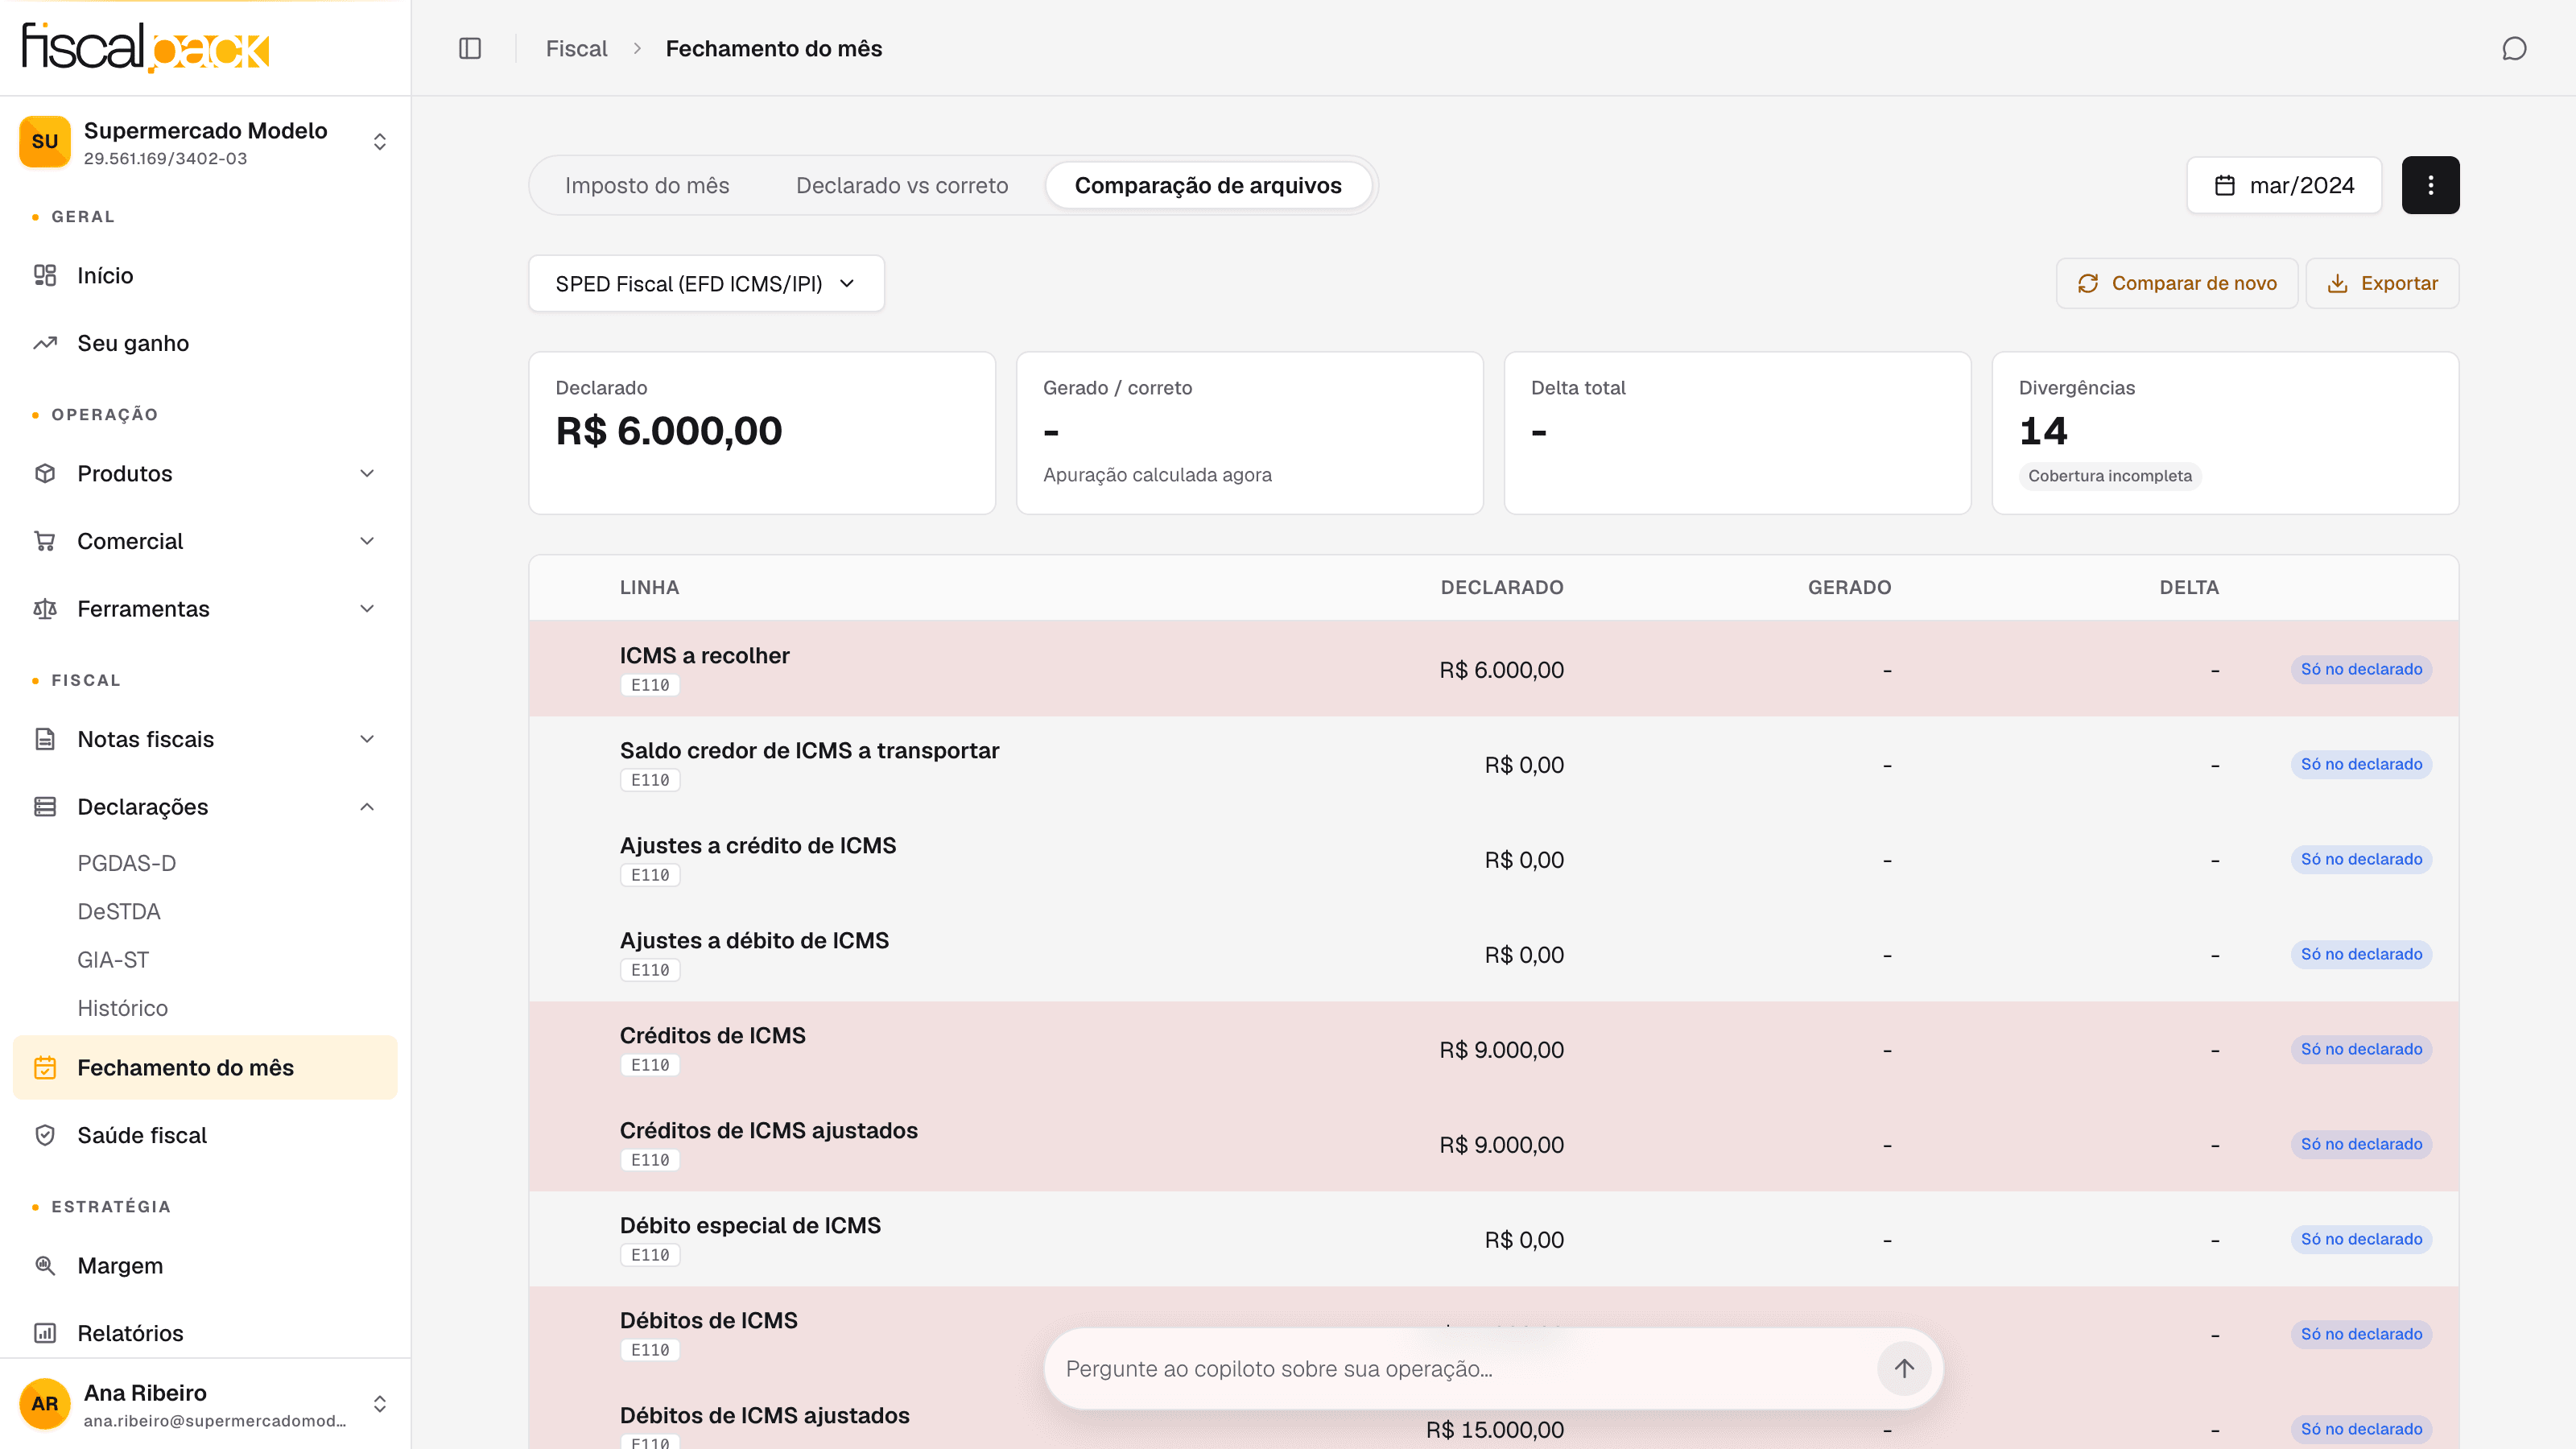Viewport: 2576px width, 1449px height.
Task: Open the Supermercado Modelo company switcher
Action: point(205,142)
